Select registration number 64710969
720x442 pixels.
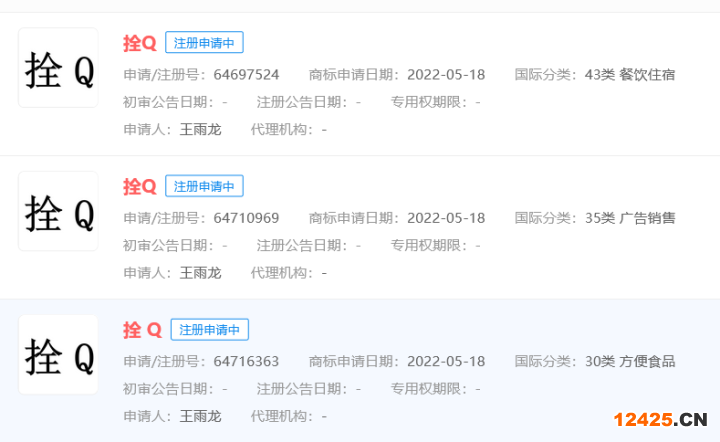pyautogui.click(x=246, y=218)
